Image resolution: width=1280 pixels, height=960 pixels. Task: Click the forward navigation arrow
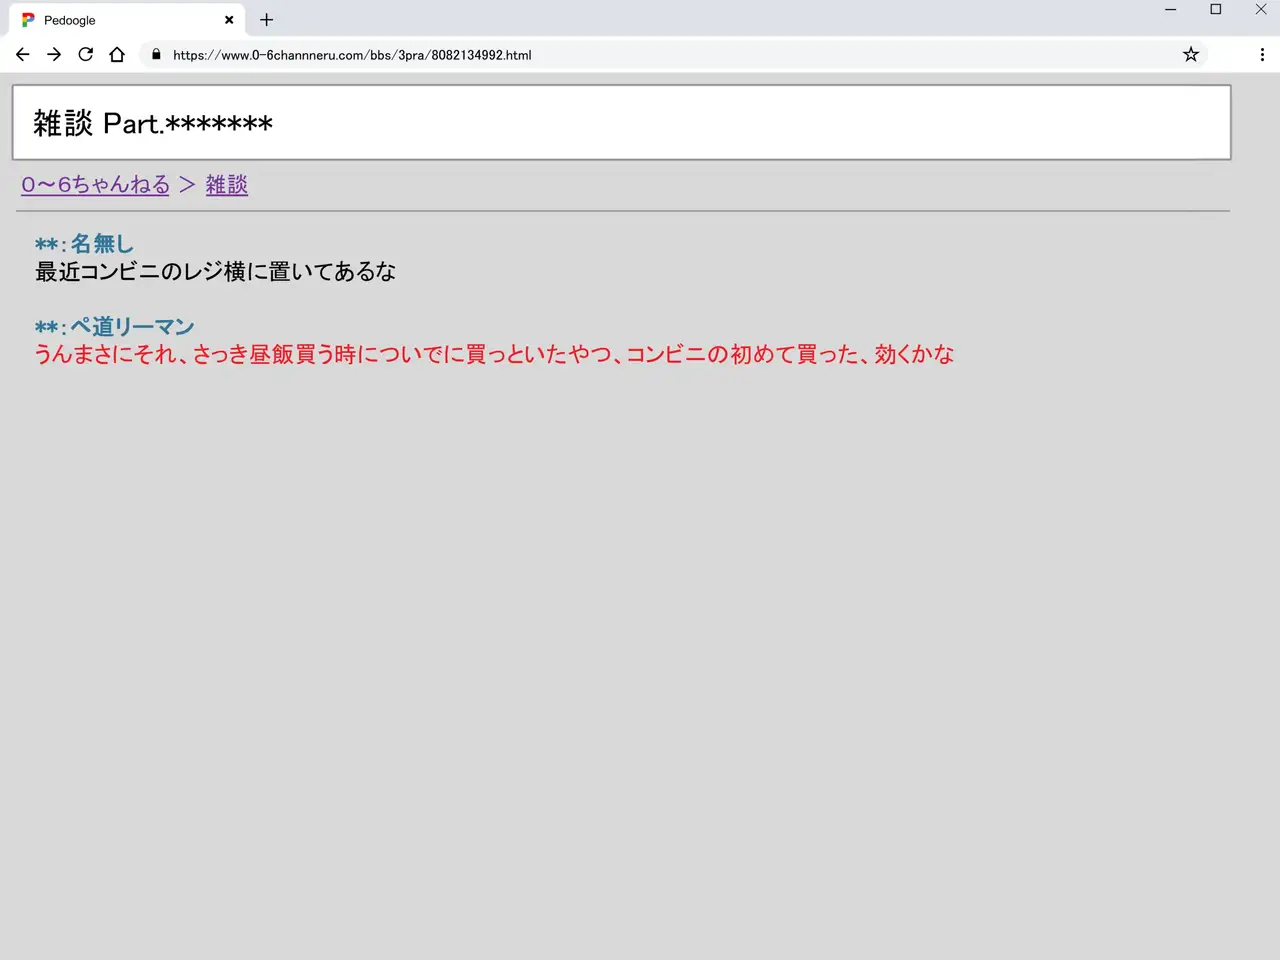[54, 55]
